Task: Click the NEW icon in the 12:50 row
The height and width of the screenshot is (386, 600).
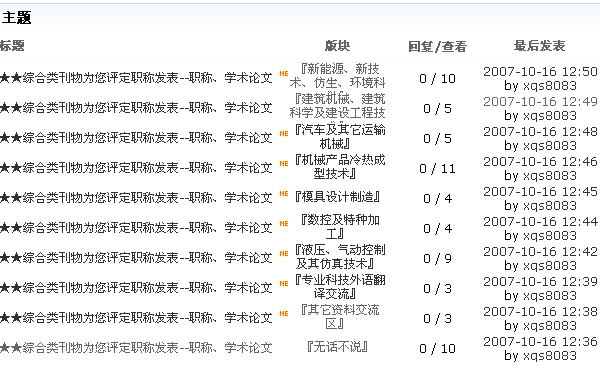Action: [284, 73]
